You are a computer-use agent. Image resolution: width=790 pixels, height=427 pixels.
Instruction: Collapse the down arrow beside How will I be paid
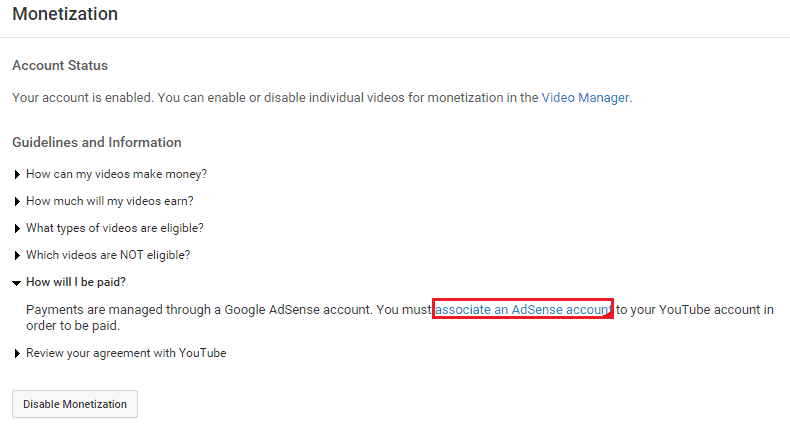click(17, 283)
